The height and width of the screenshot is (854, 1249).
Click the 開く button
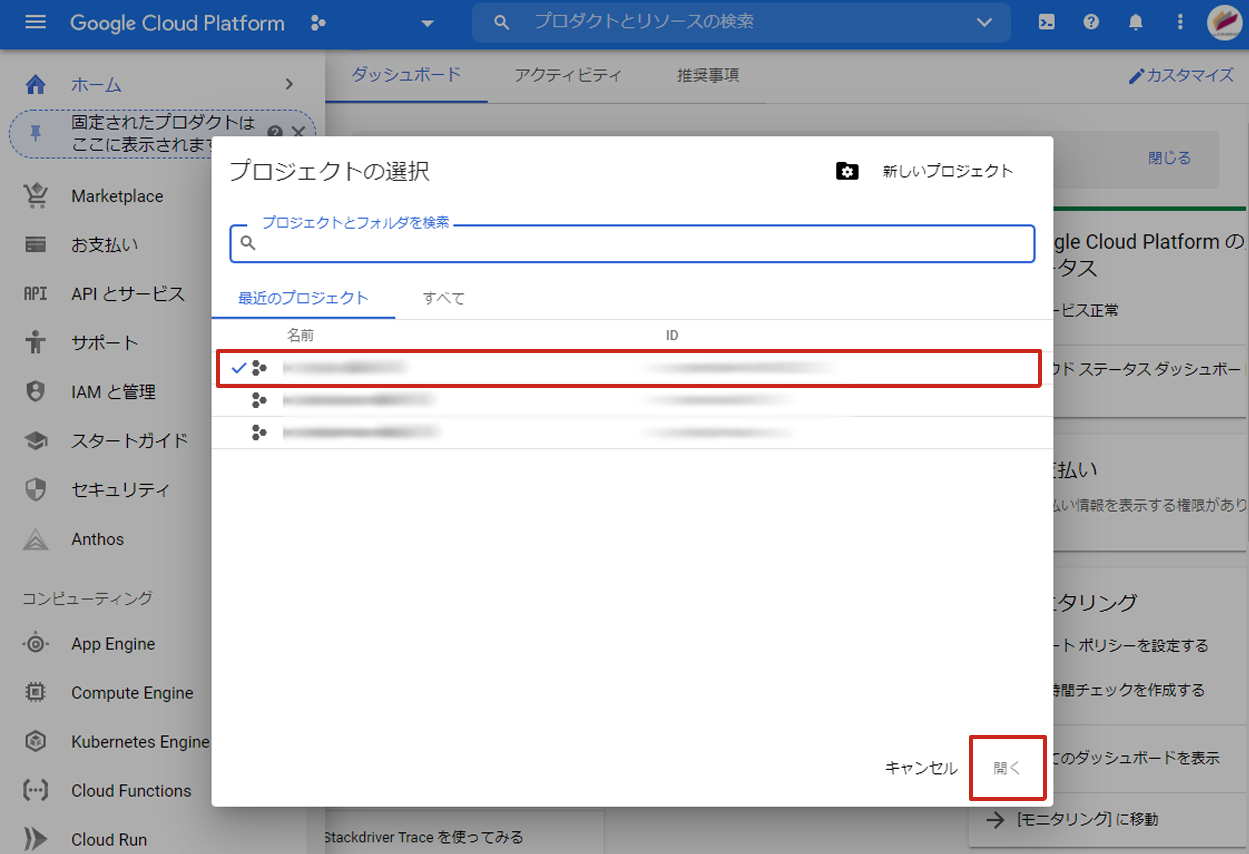tap(1007, 768)
